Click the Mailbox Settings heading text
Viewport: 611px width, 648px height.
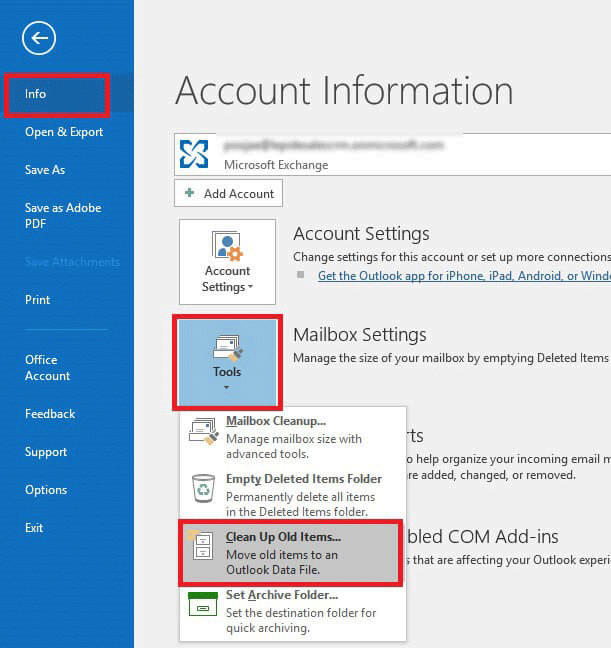(x=360, y=335)
